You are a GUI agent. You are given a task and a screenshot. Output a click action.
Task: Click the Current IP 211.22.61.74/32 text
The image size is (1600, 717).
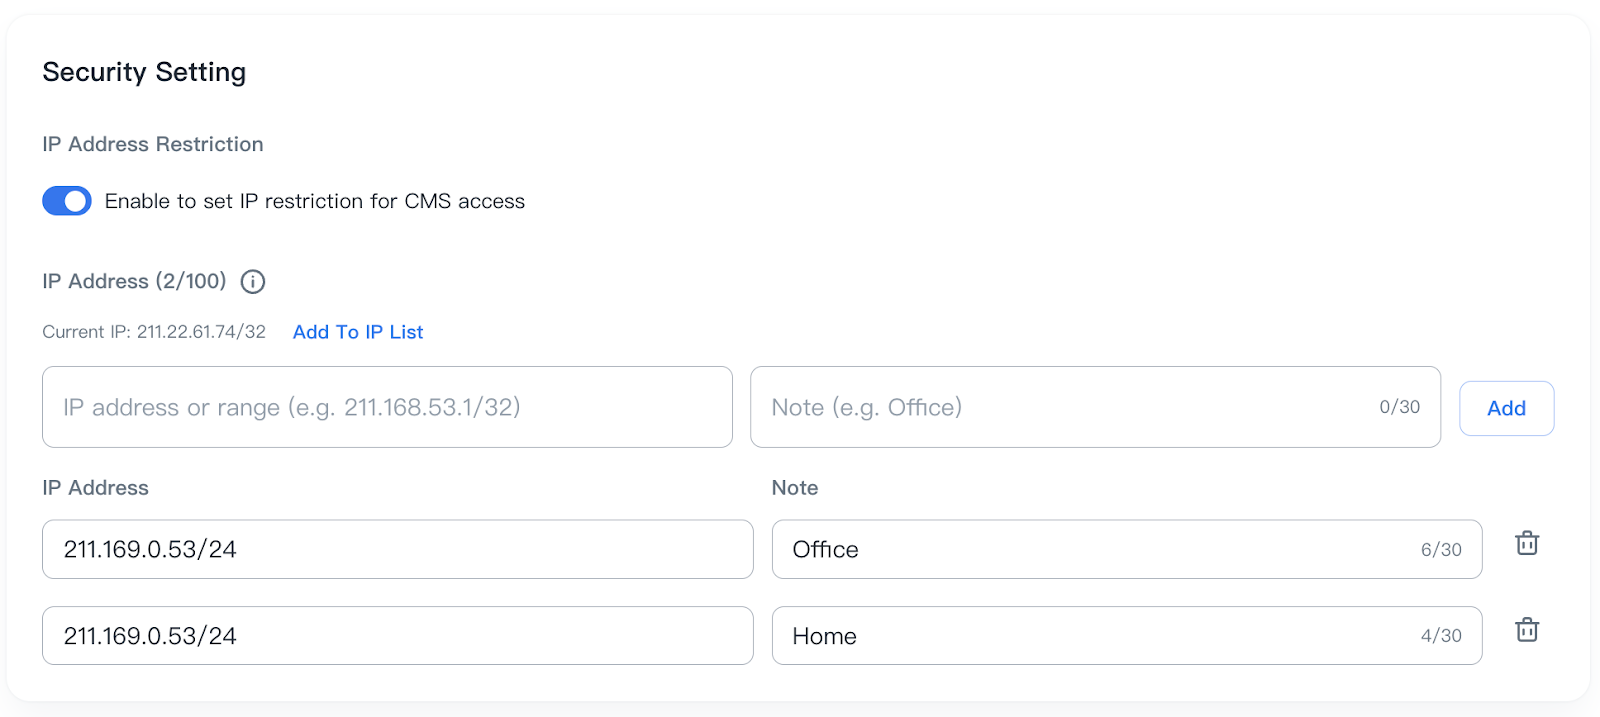[154, 332]
